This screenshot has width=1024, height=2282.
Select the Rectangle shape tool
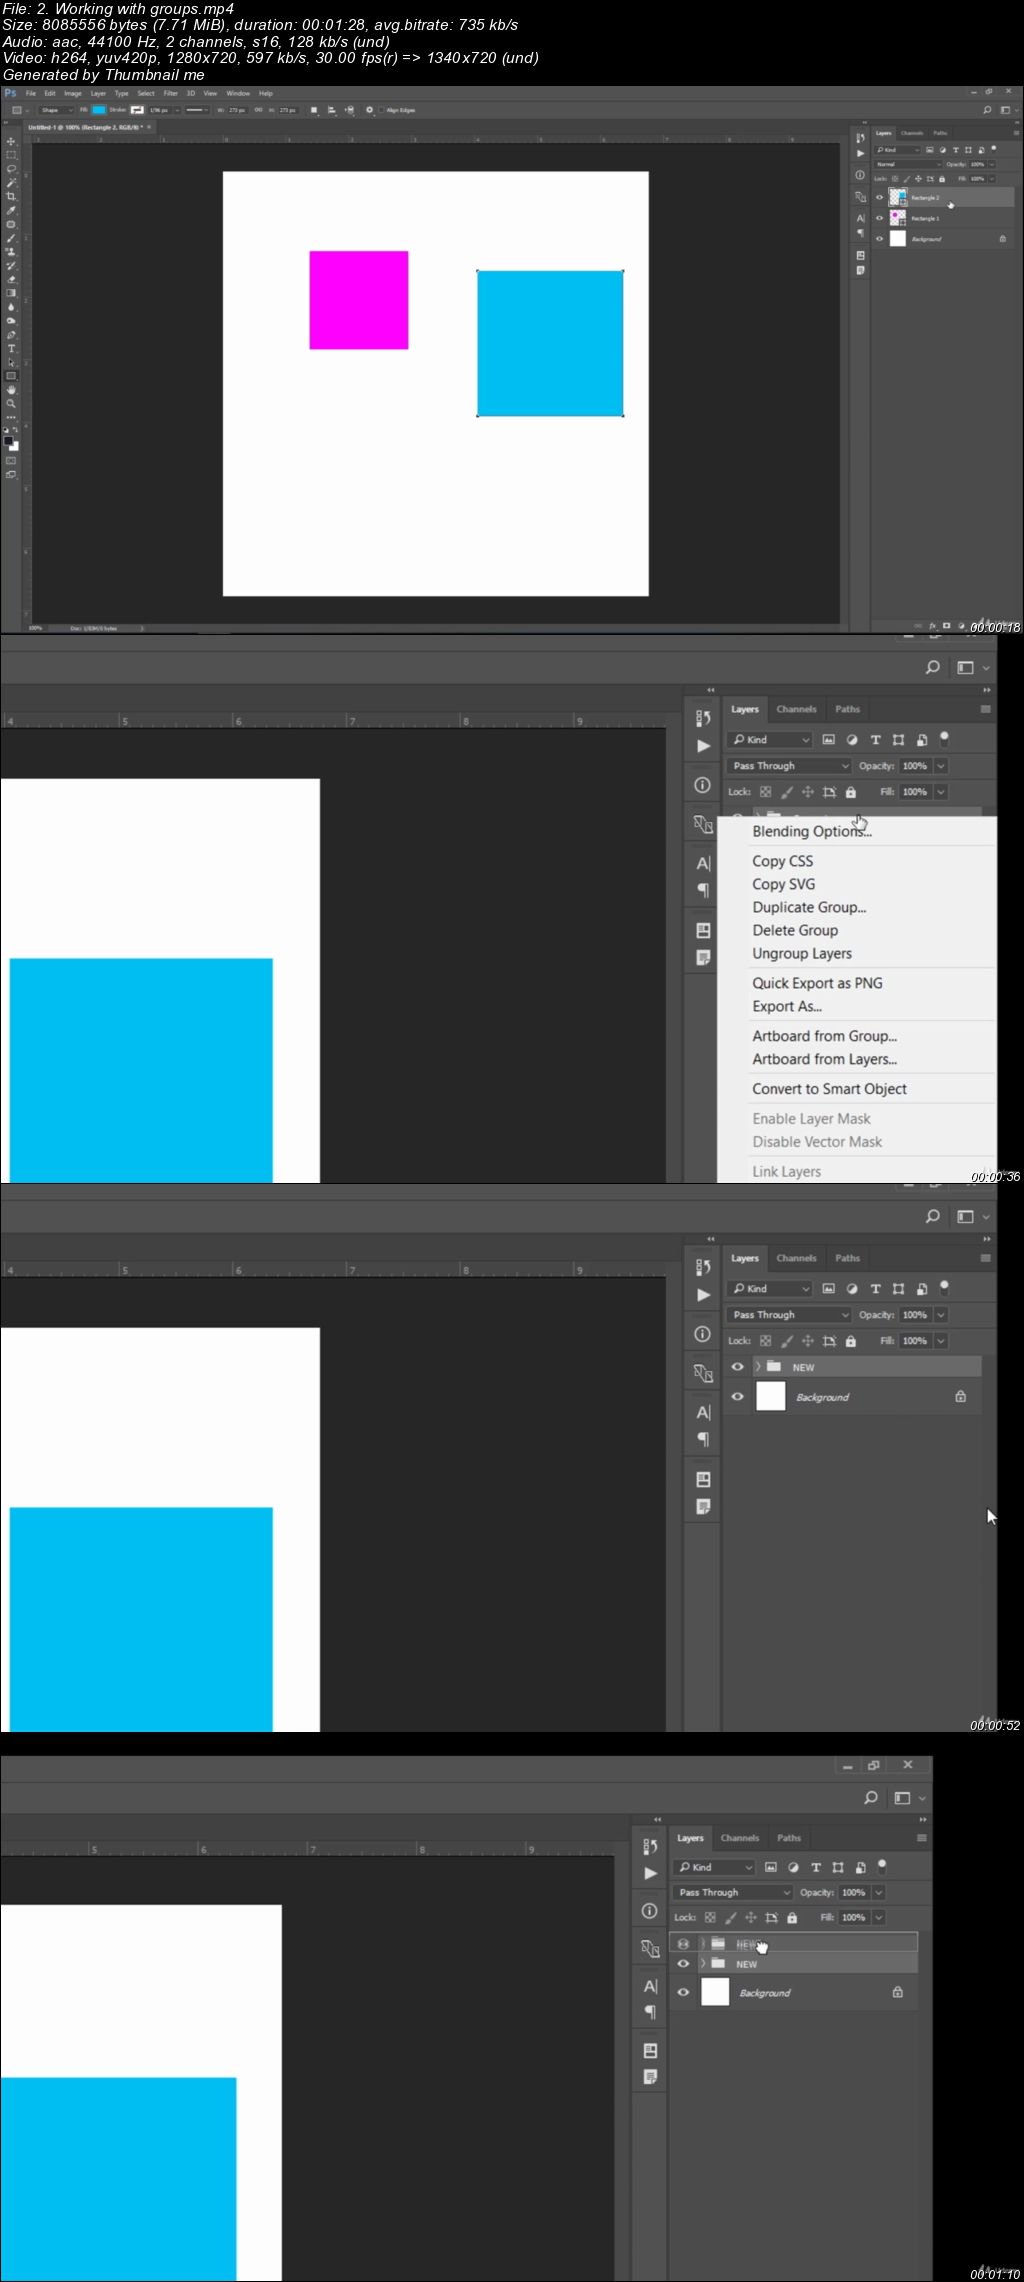(11, 376)
